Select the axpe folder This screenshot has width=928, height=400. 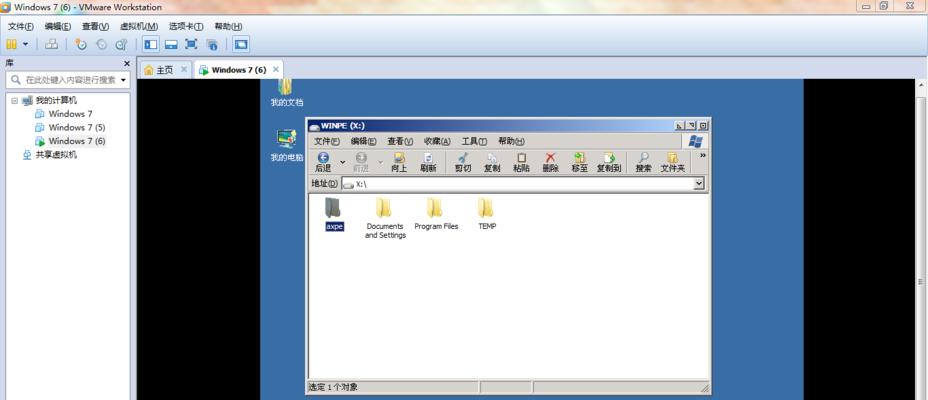(x=334, y=214)
